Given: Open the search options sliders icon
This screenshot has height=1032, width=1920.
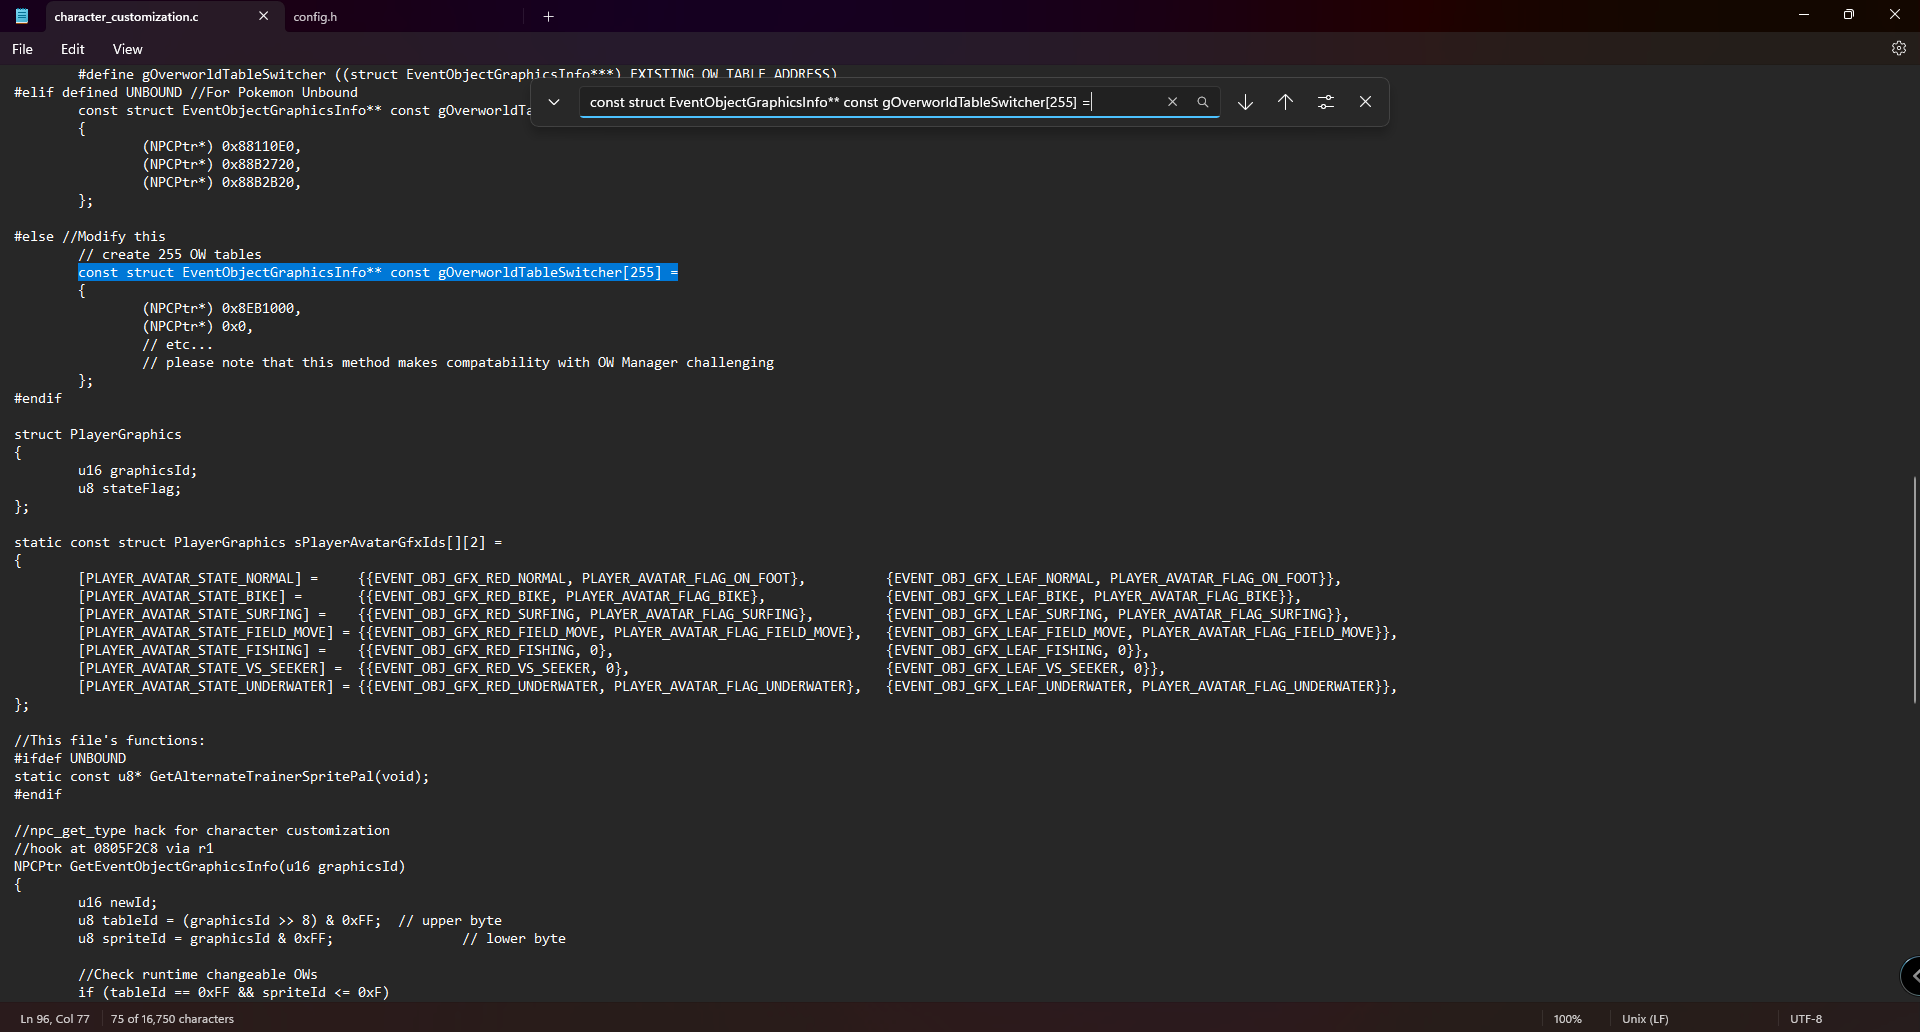Looking at the screenshot, I should tap(1326, 102).
